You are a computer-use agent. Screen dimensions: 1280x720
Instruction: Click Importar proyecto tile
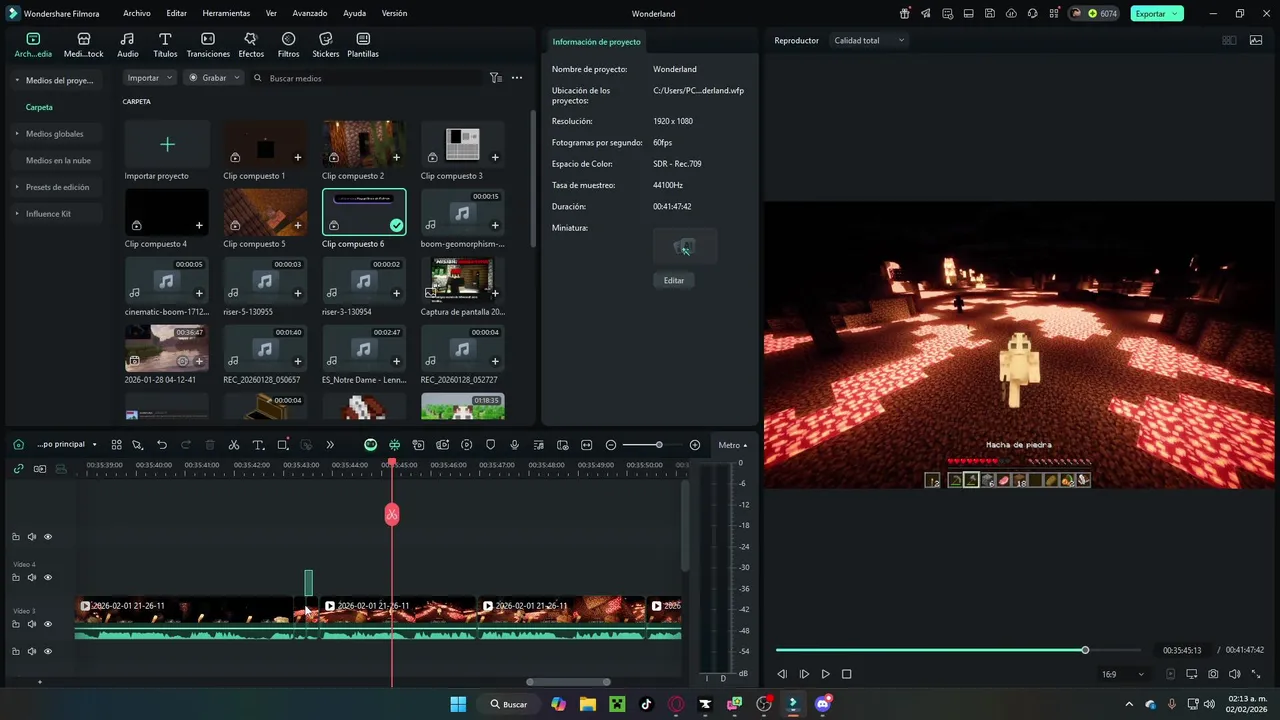(167, 151)
